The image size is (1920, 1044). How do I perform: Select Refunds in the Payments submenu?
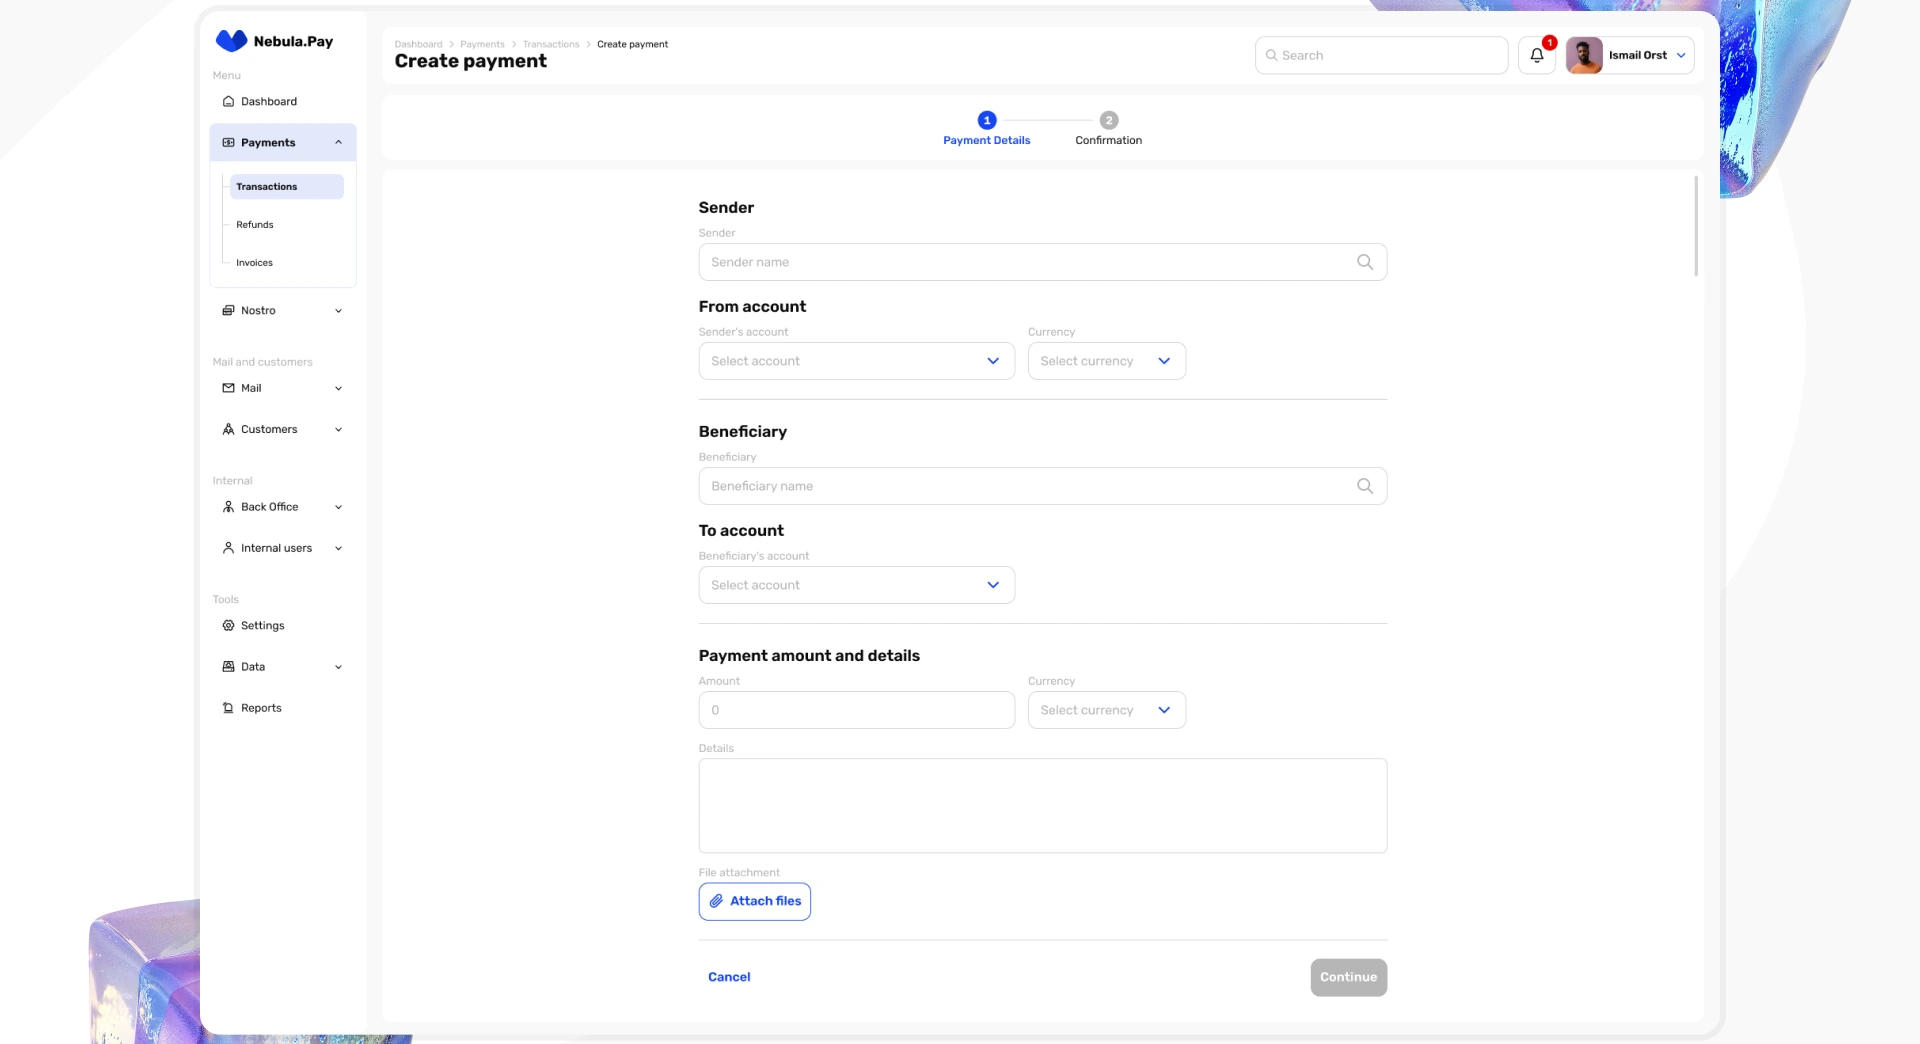click(255, 225)
